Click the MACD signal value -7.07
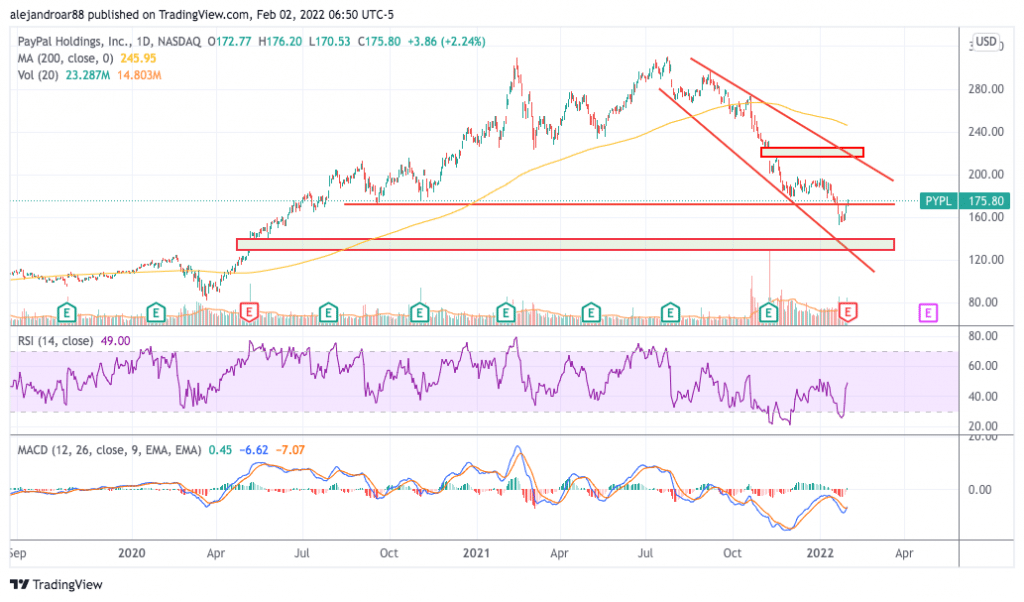The image size is (1024, 602). point(290,450)
